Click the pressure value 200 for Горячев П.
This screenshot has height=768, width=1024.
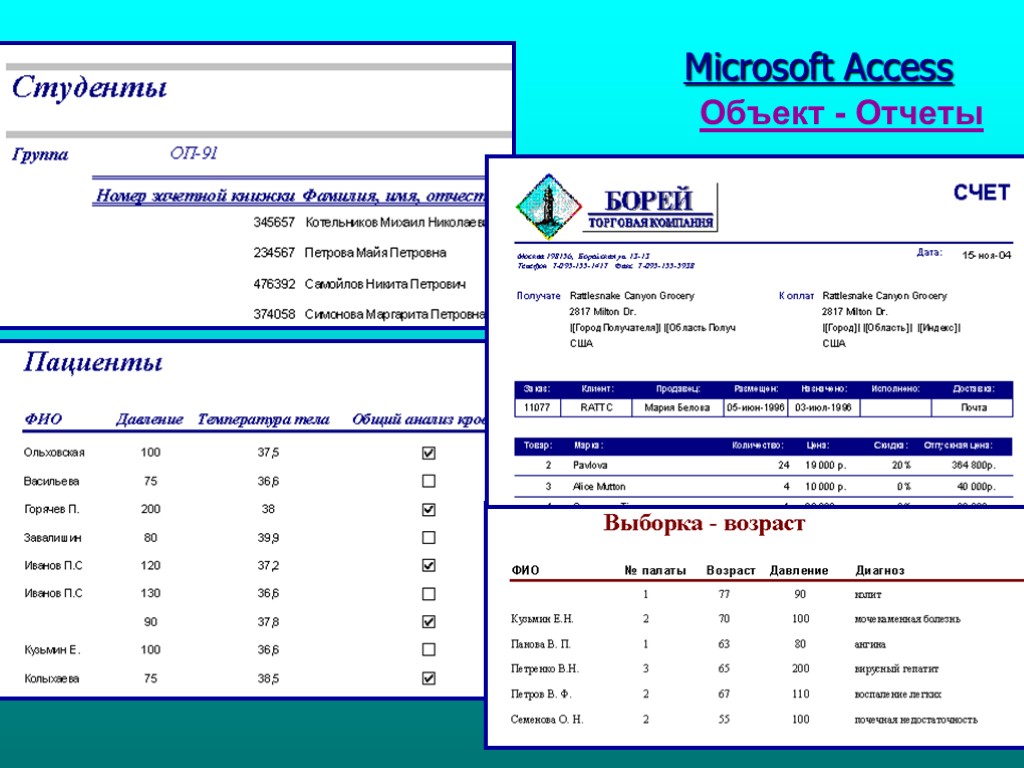150,509
